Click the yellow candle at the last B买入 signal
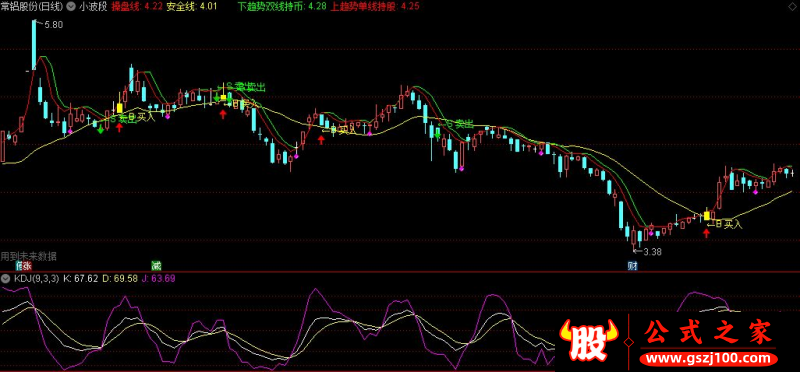800x372 pixels. tap(707, 216)
